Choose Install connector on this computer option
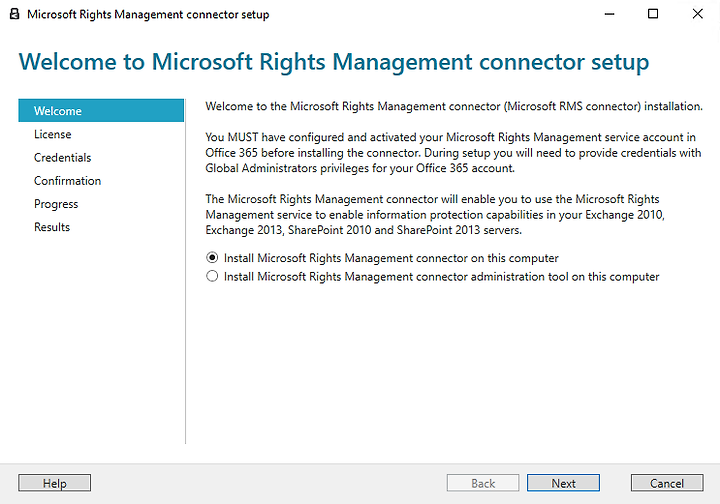Image resolution: width=720 pixels, height=504 pixels. [x=382, y=258]
